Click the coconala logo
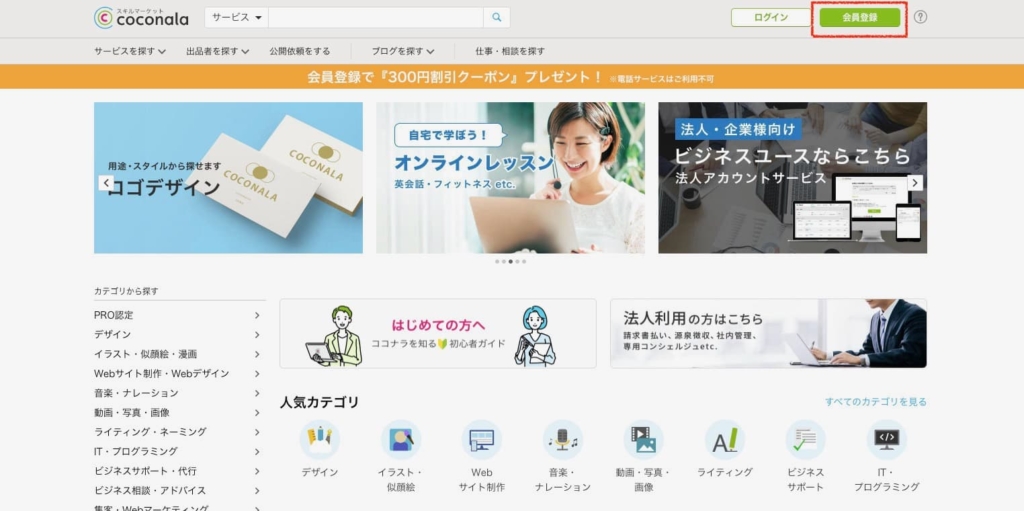 click(141, 18)
